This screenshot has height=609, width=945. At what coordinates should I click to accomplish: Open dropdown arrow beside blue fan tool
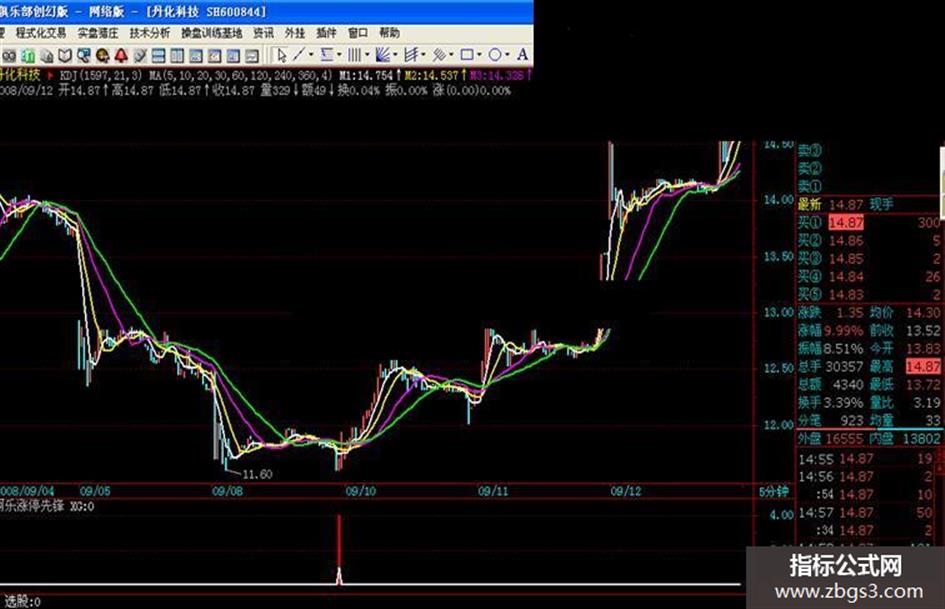point(395,55)
